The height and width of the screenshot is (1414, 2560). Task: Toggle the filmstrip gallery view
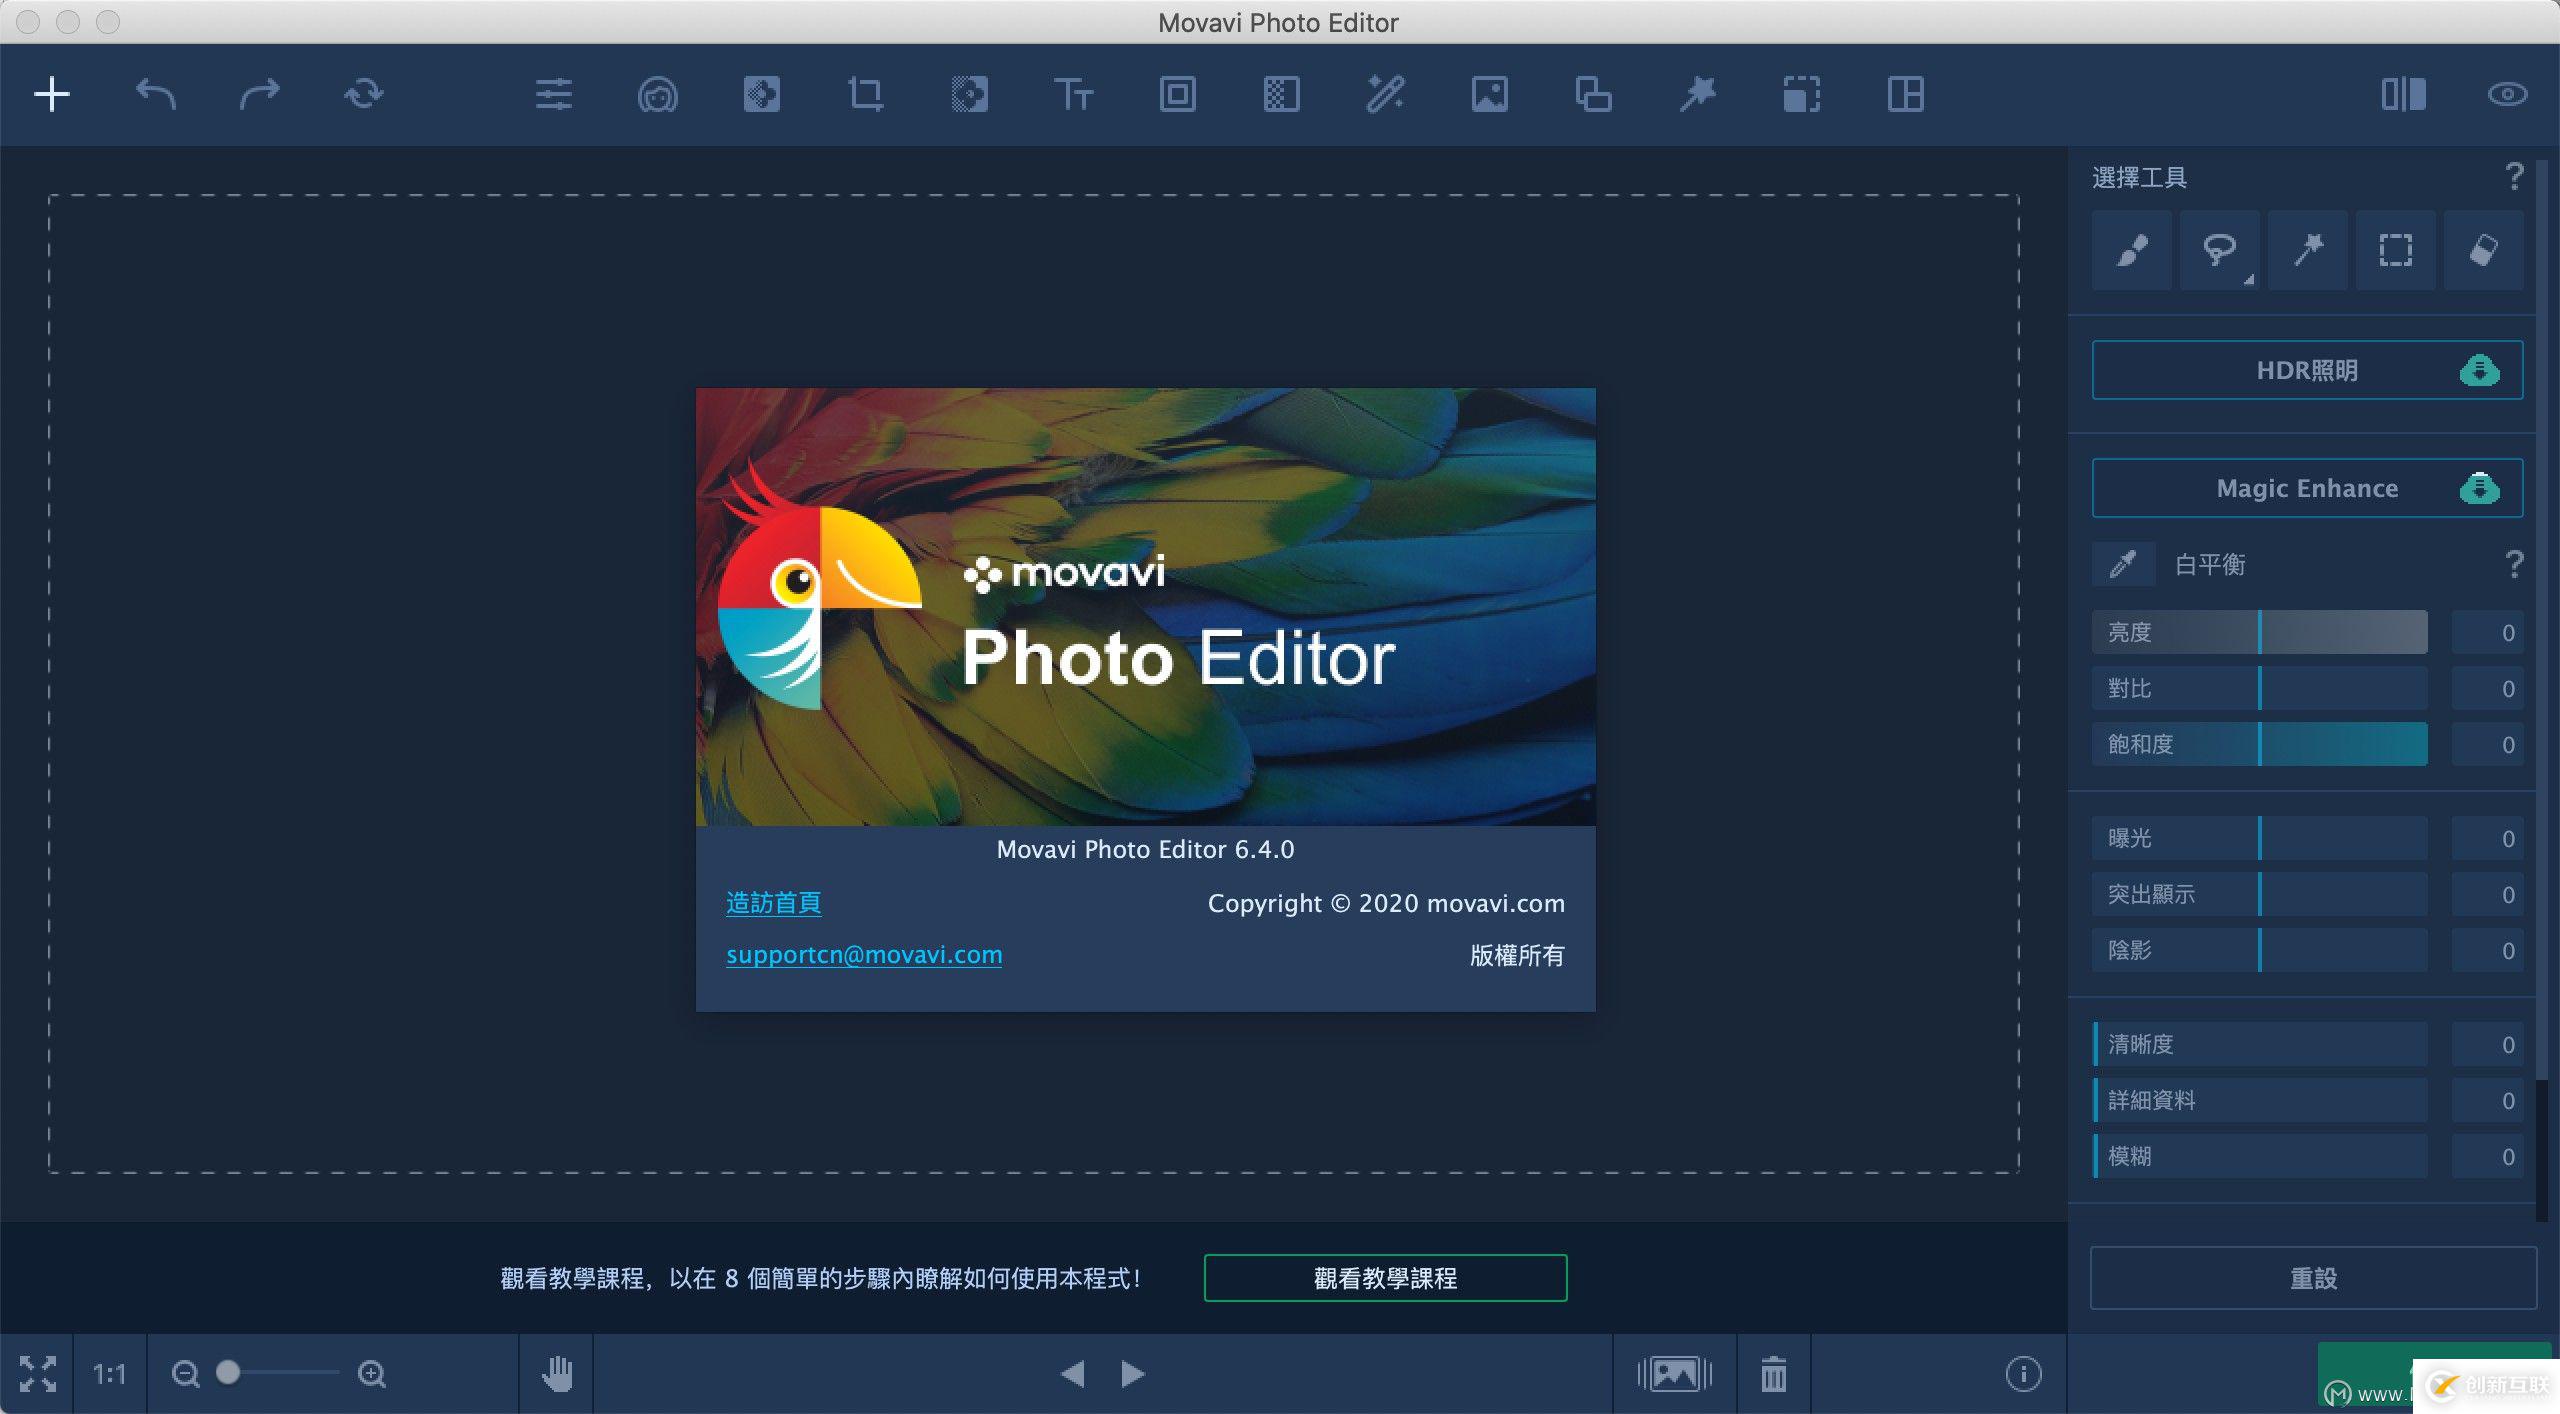click(1674, 1374)
